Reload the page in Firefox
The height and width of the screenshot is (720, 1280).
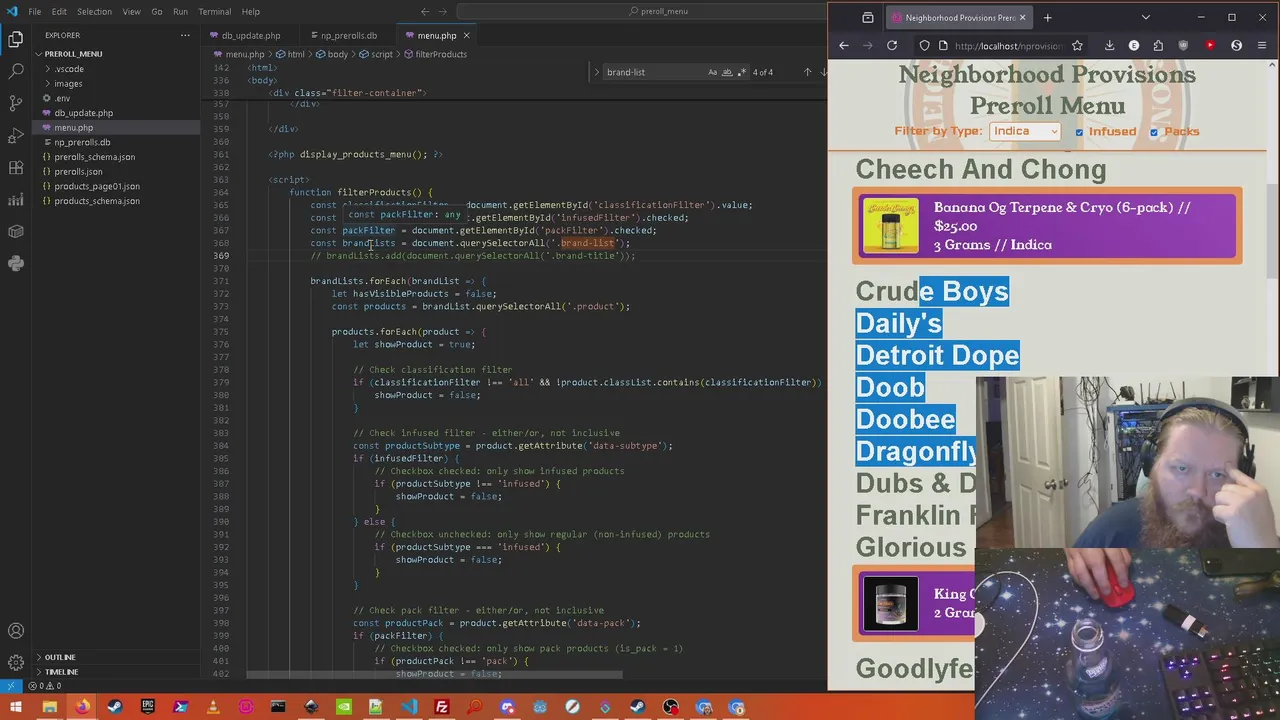click(x=892, y=45)
